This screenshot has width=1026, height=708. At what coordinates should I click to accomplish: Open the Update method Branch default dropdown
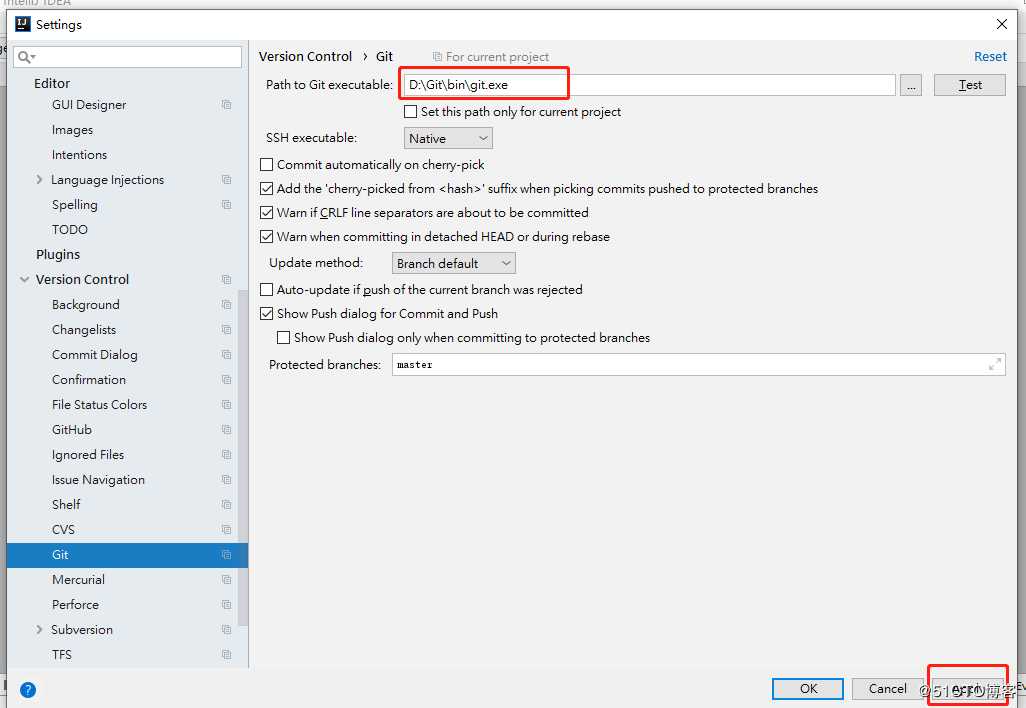click(453, 263)
